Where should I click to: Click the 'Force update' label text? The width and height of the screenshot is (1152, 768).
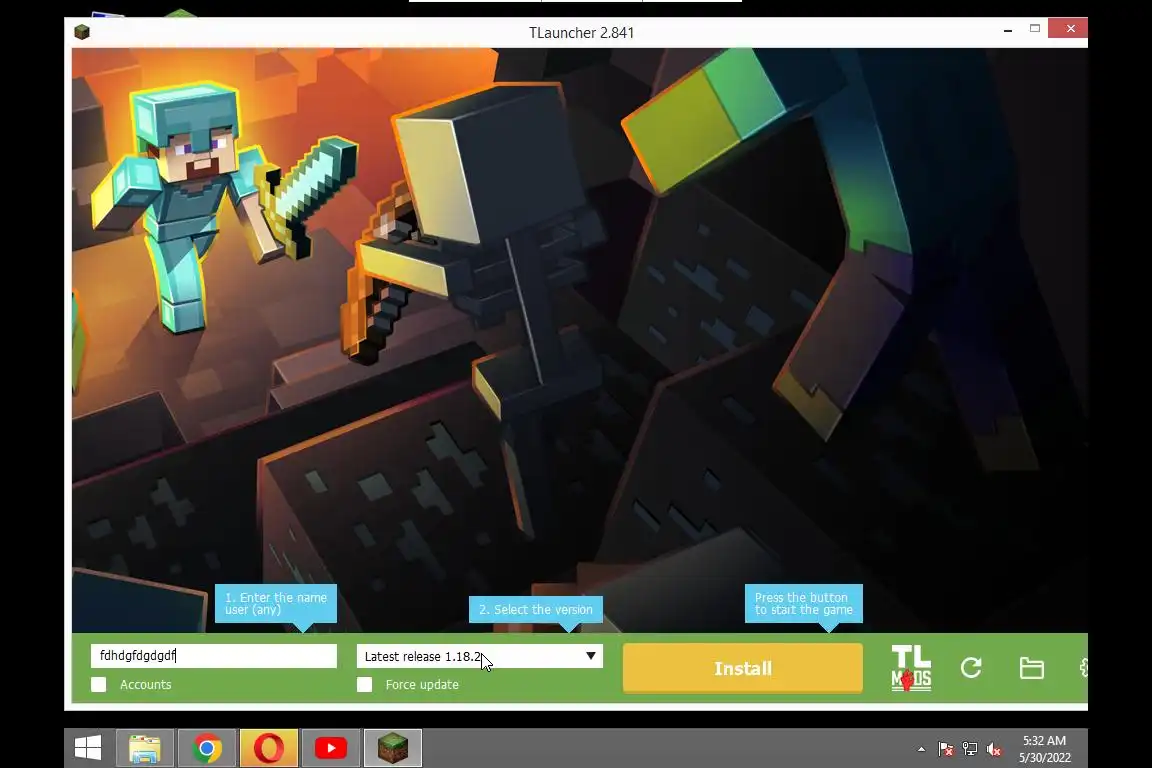point(422,685)
